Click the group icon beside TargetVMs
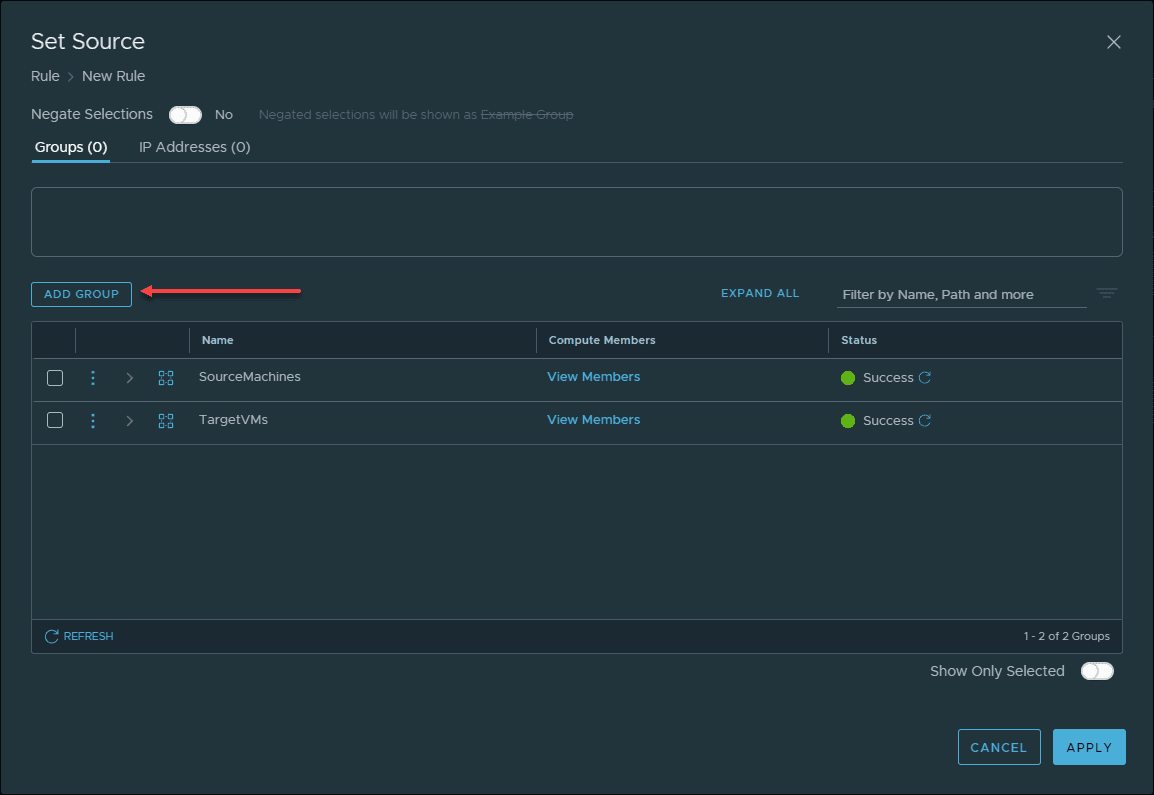The image size is (1154, 795). coord(166,421)
